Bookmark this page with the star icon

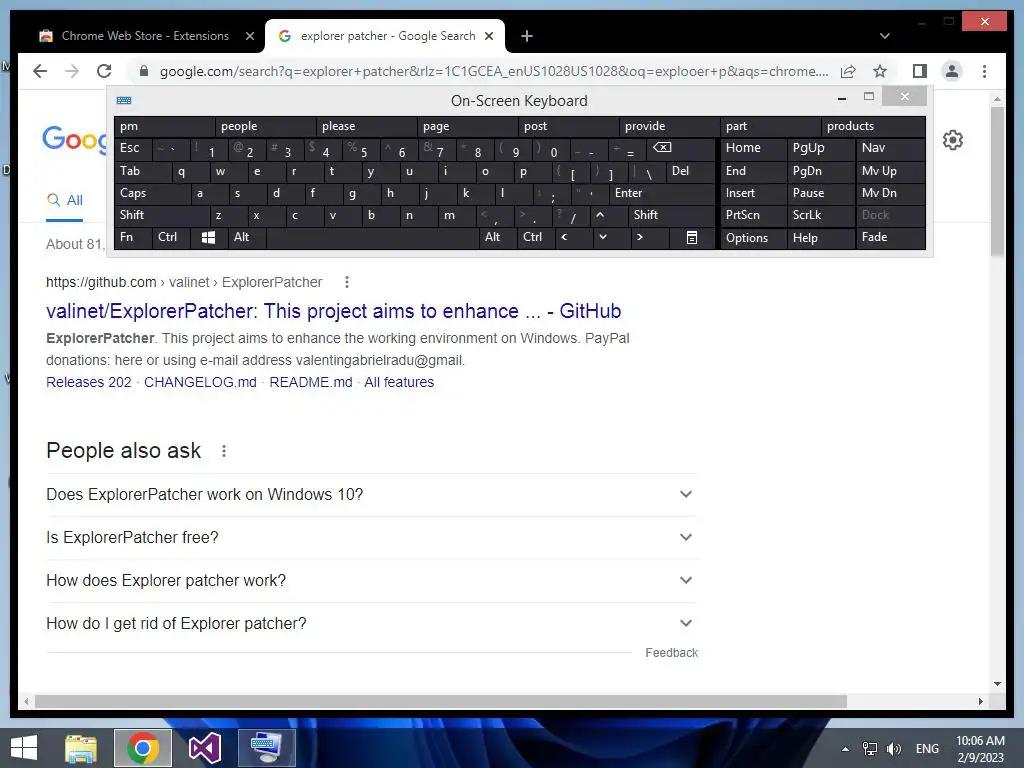[x=880, y=71]
